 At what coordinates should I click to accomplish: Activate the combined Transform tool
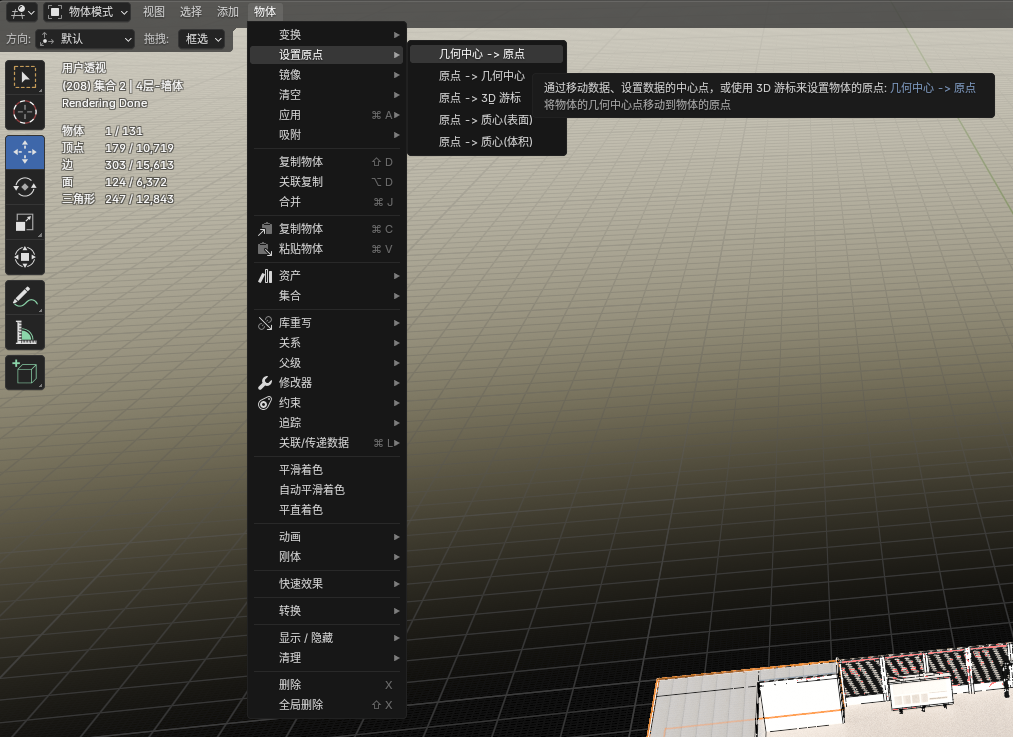click(x=25, y=257)
